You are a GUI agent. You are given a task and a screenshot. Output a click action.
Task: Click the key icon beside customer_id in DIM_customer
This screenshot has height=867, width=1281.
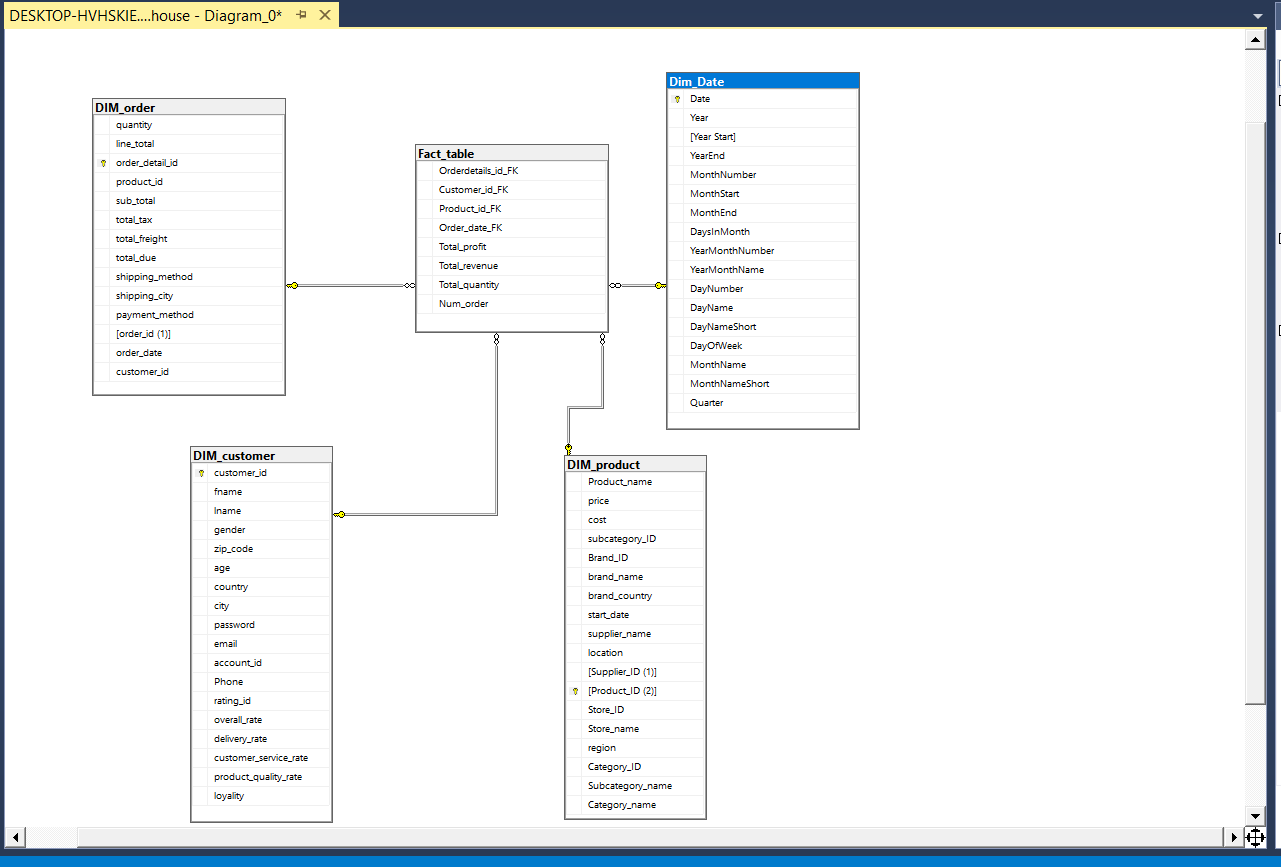201,473
